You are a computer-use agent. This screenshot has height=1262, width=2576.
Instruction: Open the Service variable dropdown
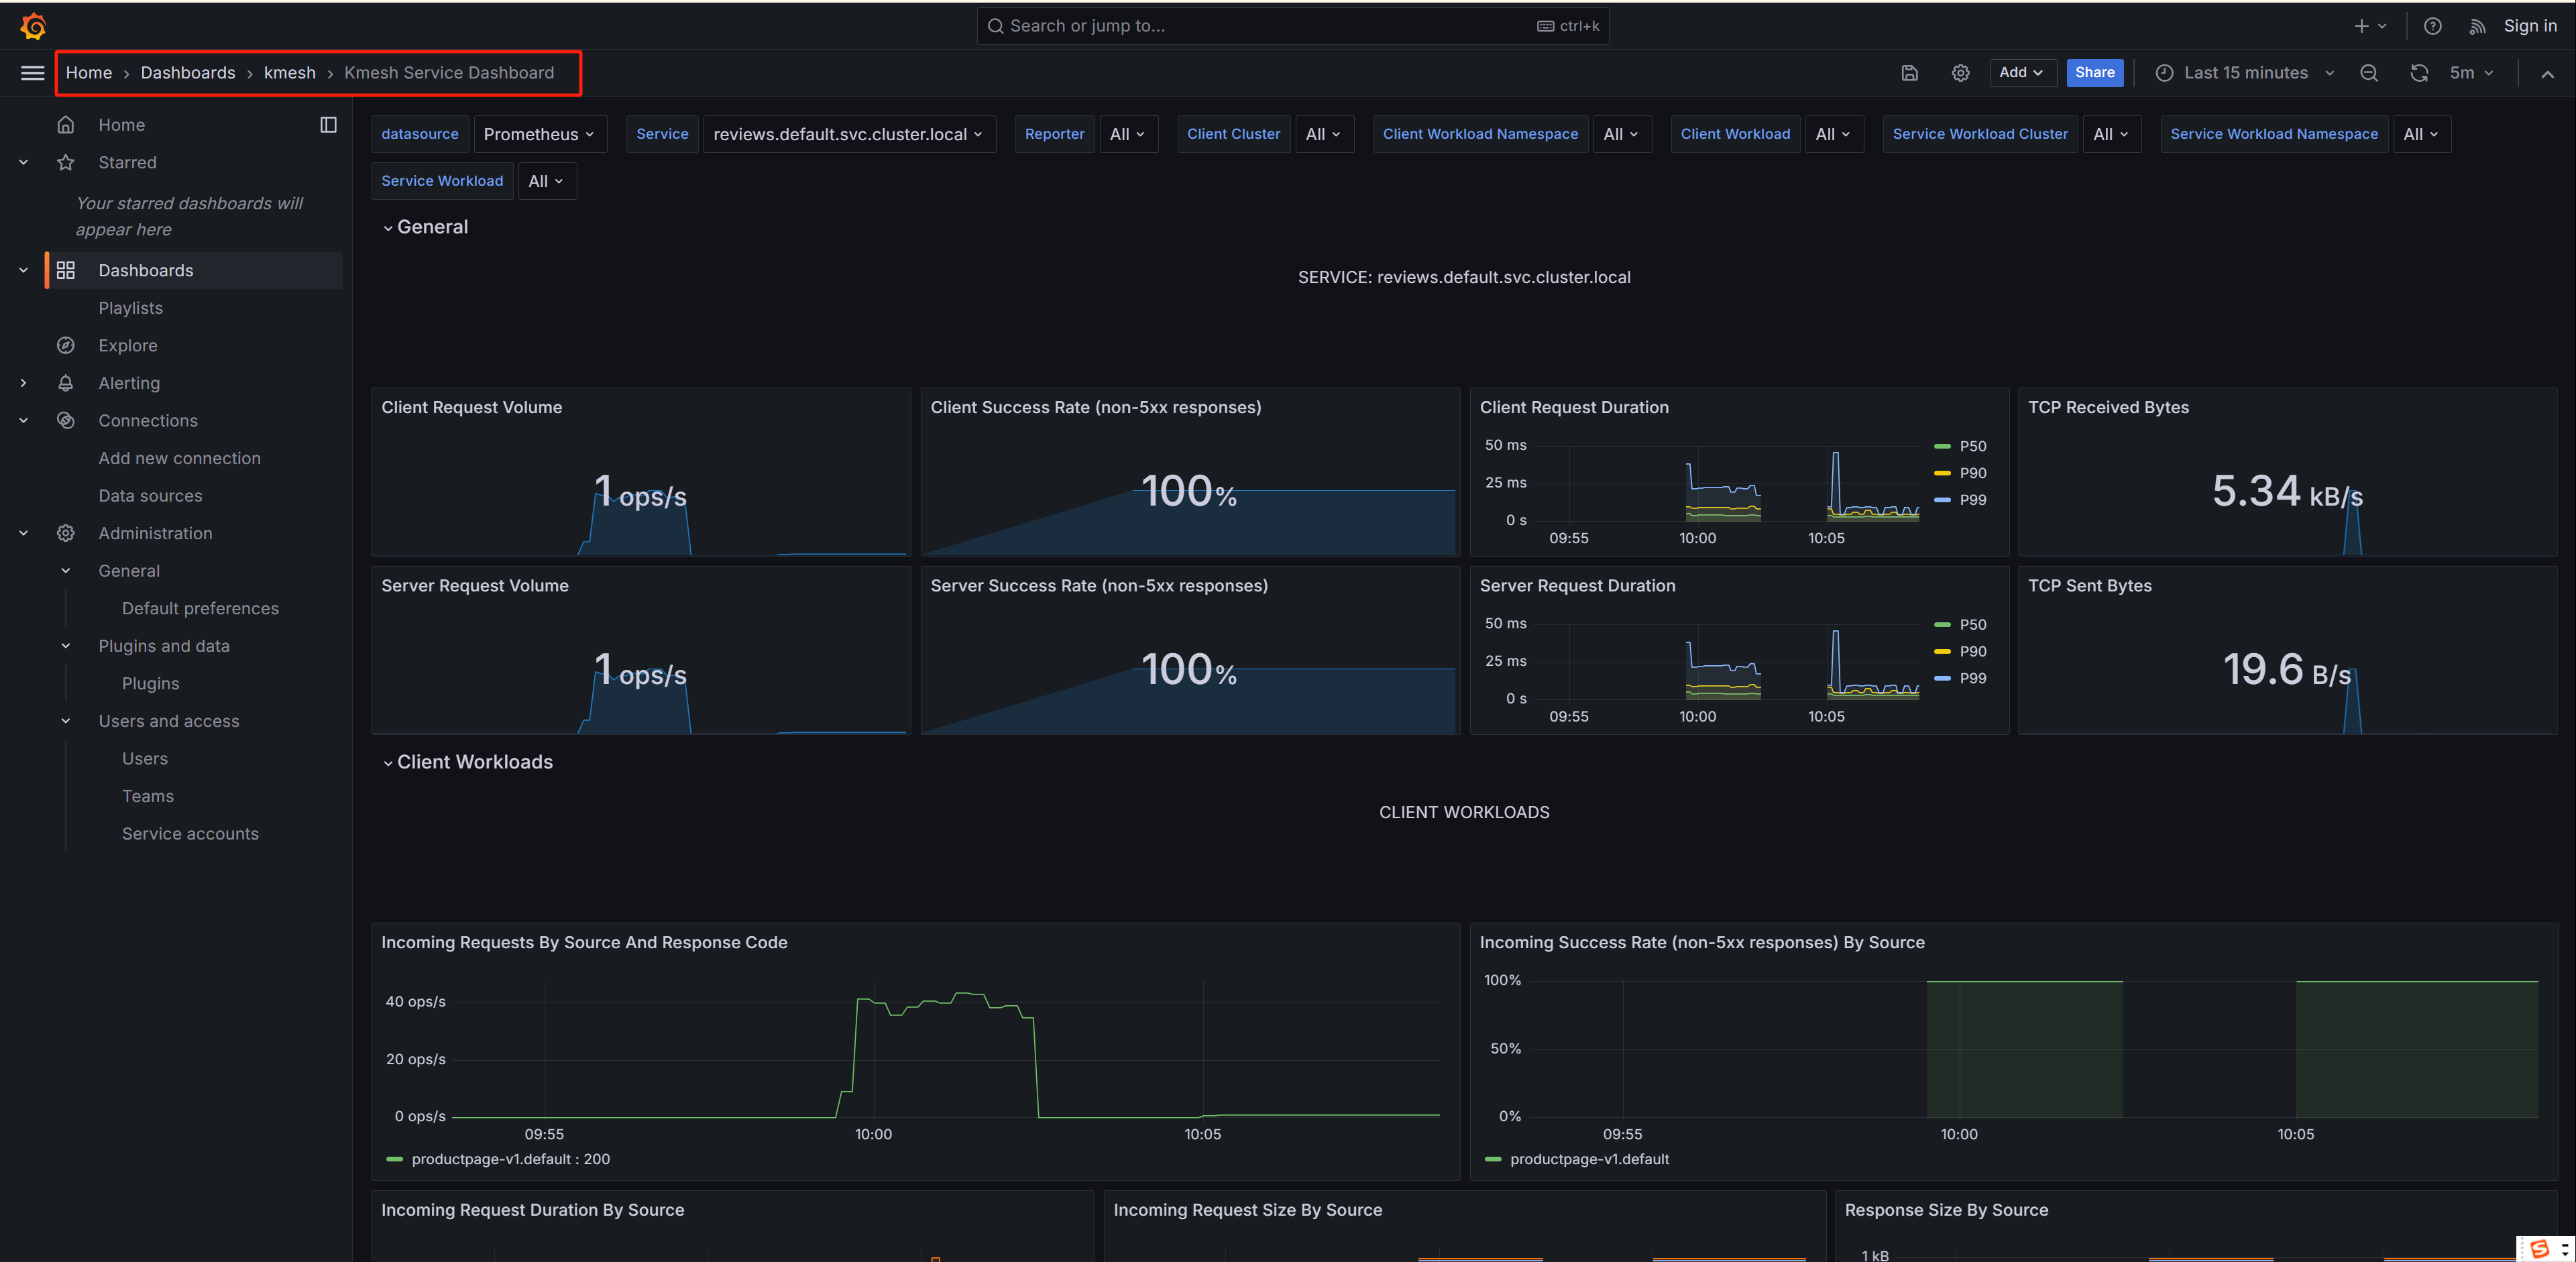point(848,134)
